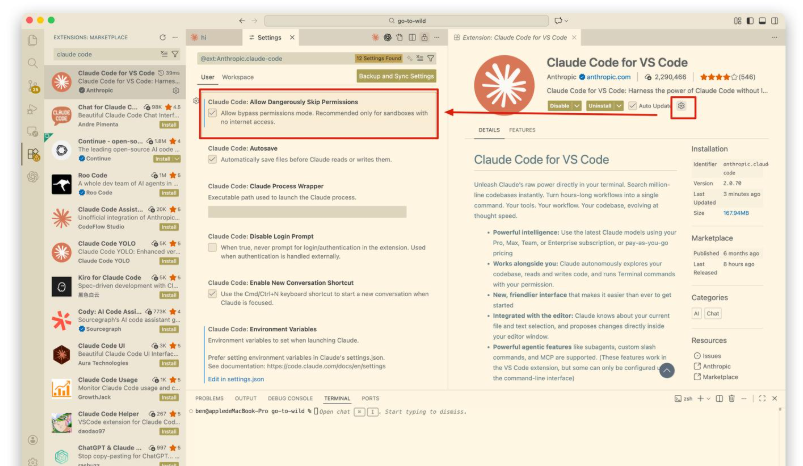This screenshot has height=466, width=803.
Task: Click the Claude Code icon in editor toolbar
Action: 375,37
